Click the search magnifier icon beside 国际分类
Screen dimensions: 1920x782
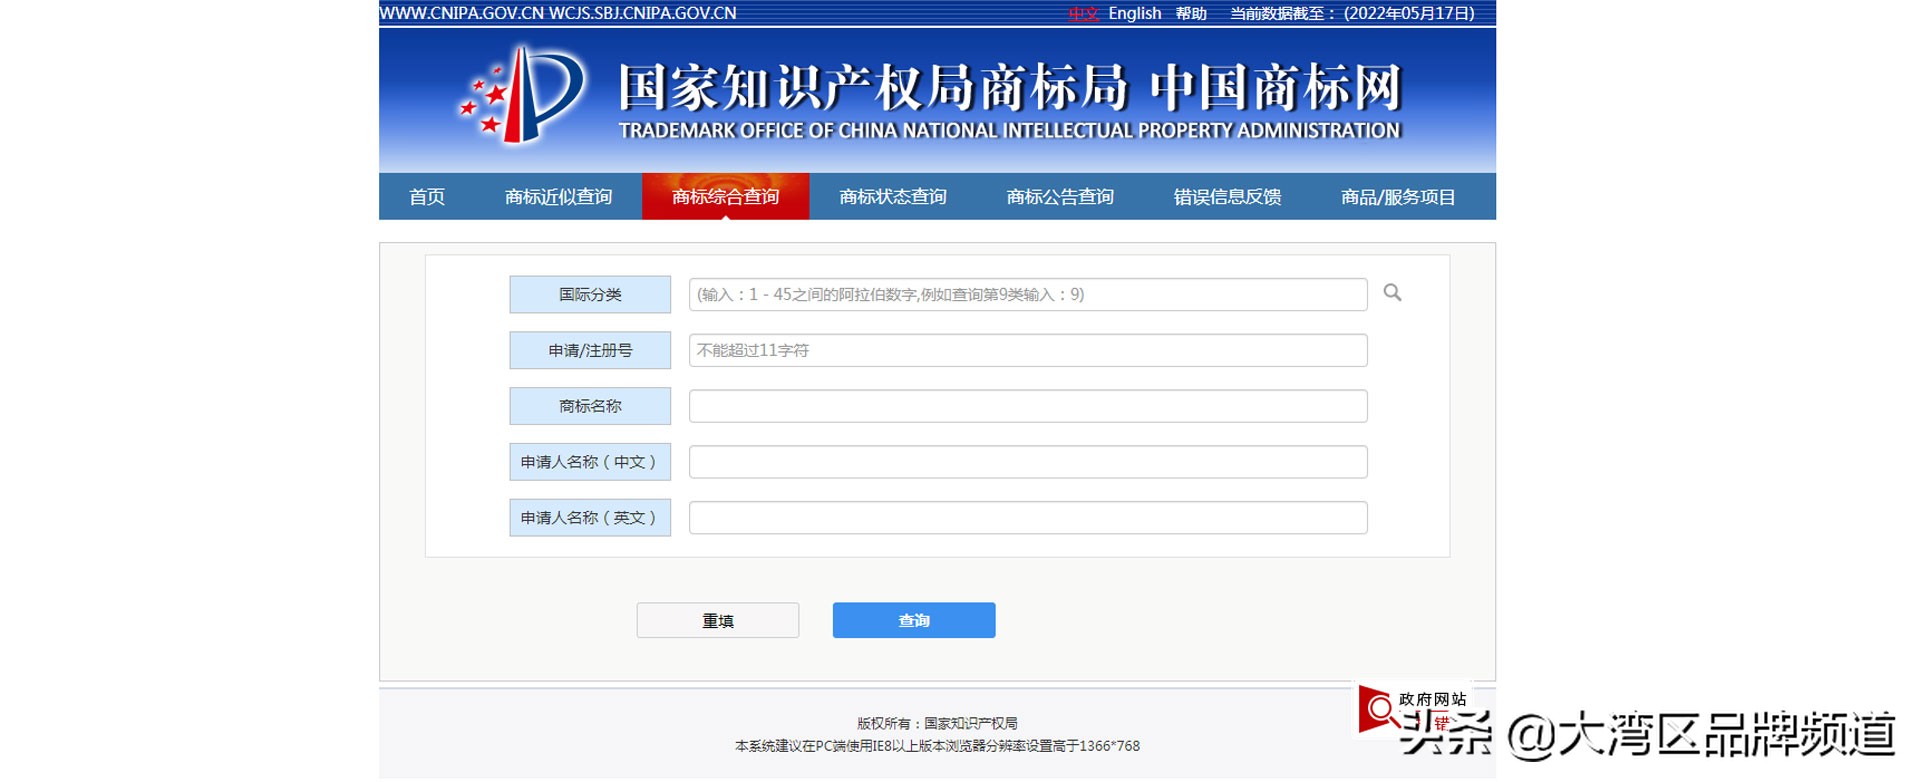coord(1392,293)
